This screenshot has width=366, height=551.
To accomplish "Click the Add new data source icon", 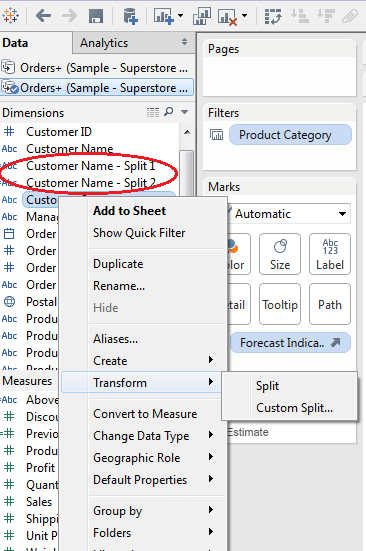I will (130, 16).
